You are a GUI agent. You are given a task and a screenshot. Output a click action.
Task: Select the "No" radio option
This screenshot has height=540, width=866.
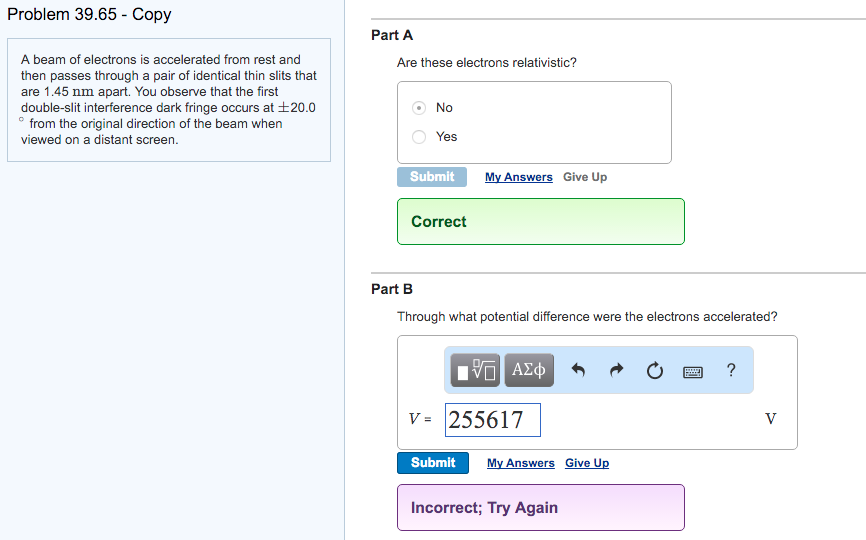(x=420, y=108)
